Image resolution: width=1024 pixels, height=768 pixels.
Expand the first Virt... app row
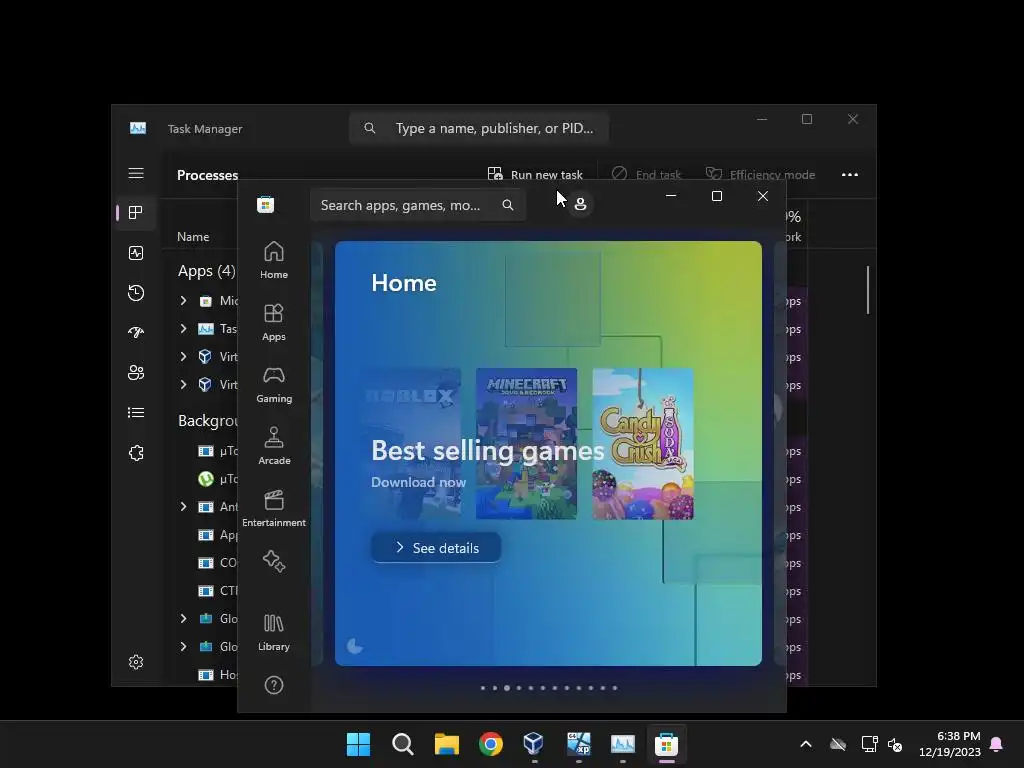(184, 357)
